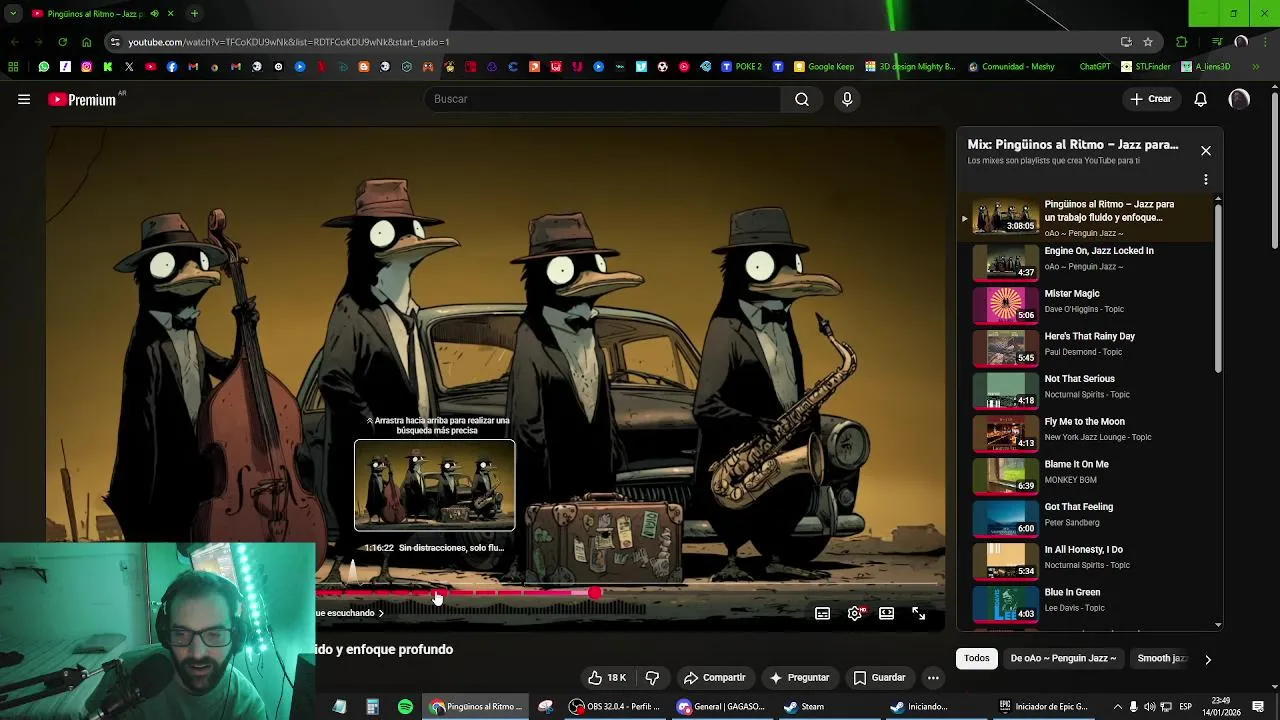The width and height of the screenshot is (1280, 720).
Task: Open more actions ellipsis below video
Action: 933,678
